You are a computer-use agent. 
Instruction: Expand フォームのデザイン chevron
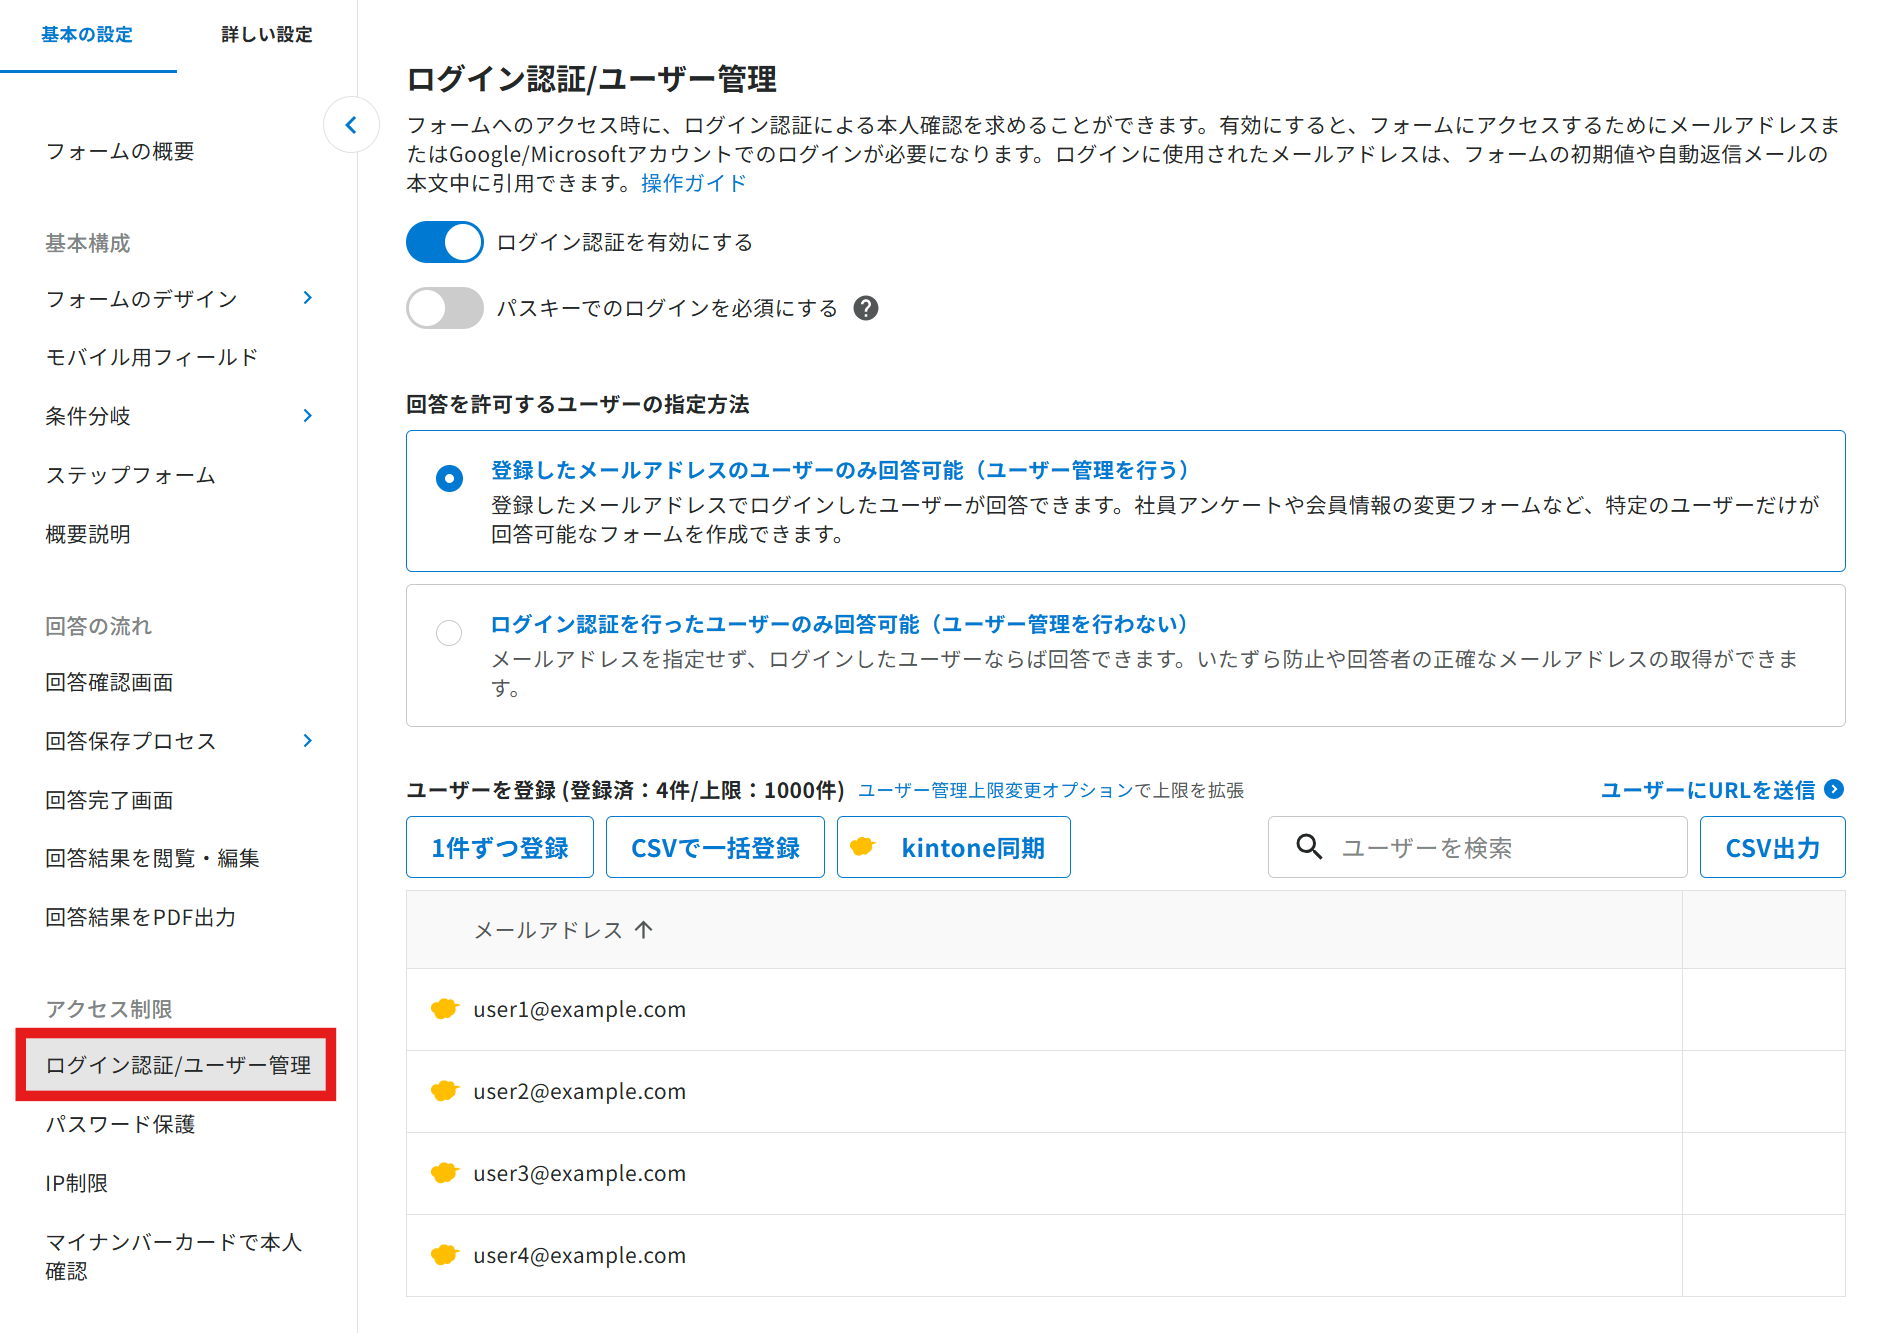click(308, 298)
